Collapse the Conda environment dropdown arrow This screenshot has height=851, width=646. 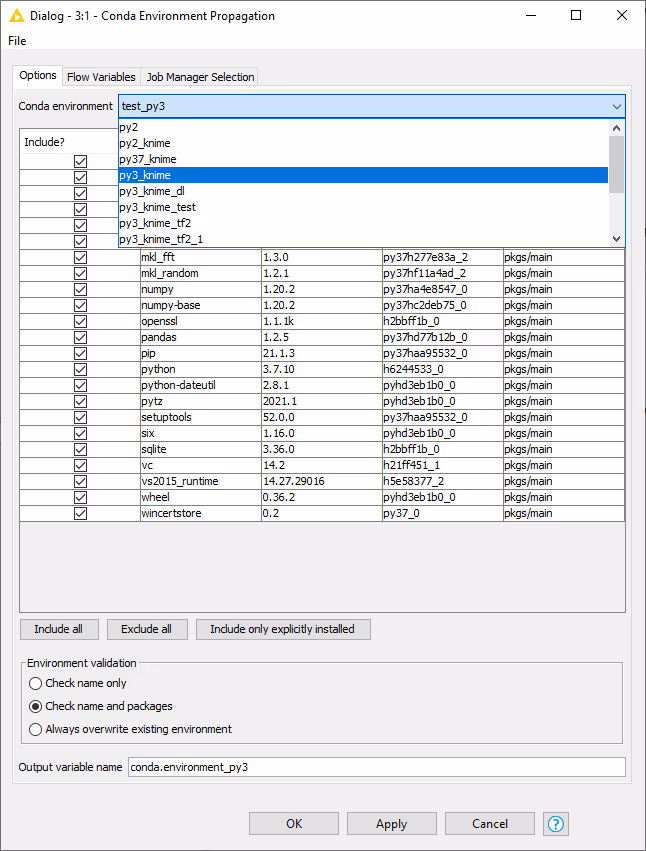615,106
